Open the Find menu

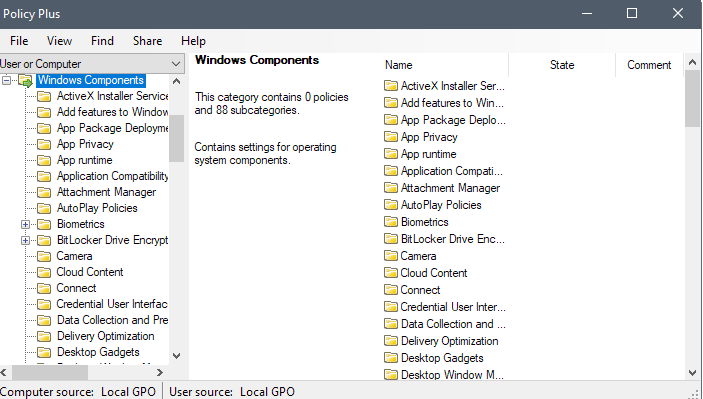tap(102, 41)
